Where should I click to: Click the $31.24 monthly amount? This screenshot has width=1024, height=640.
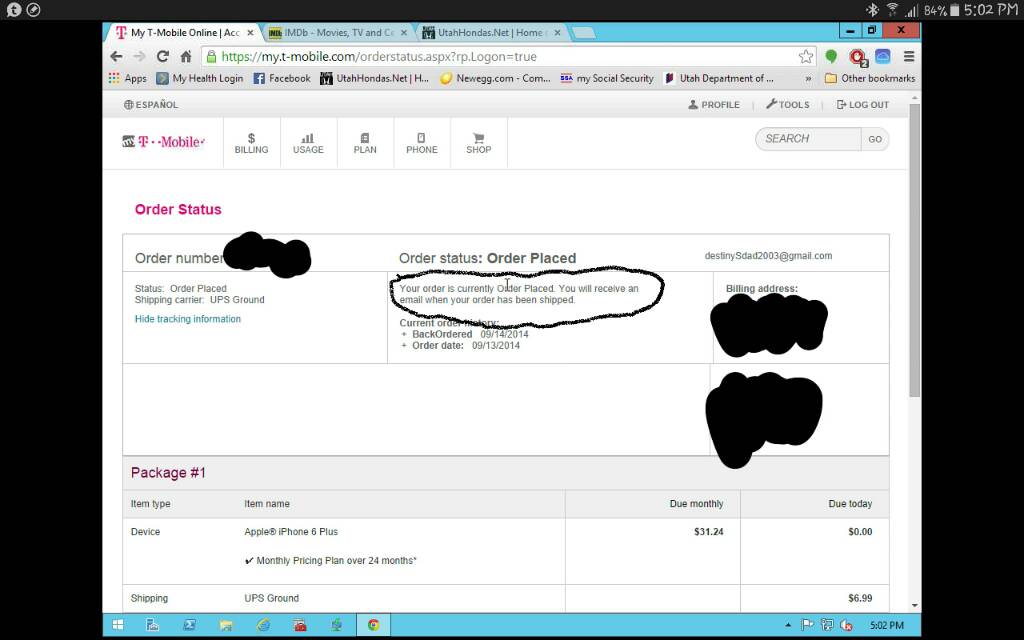click(x=709, y=532)
